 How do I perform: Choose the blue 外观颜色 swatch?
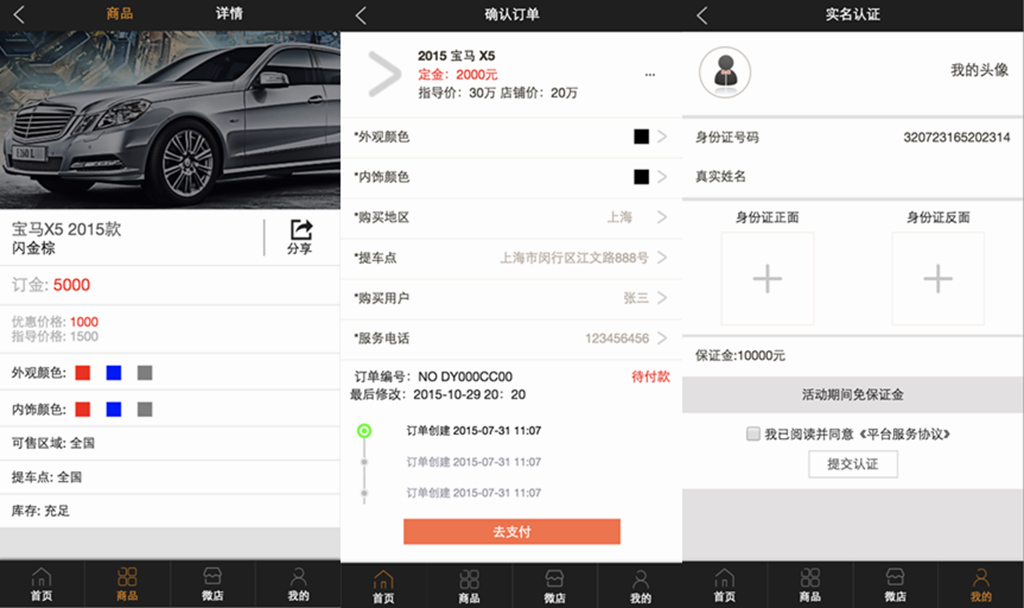114,373
